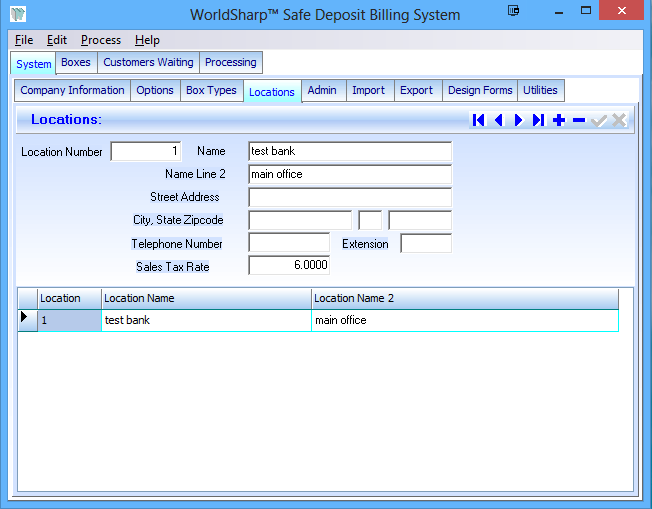652x509 pixels.
Task: Jump to the last location record
Action: point(538,120)
